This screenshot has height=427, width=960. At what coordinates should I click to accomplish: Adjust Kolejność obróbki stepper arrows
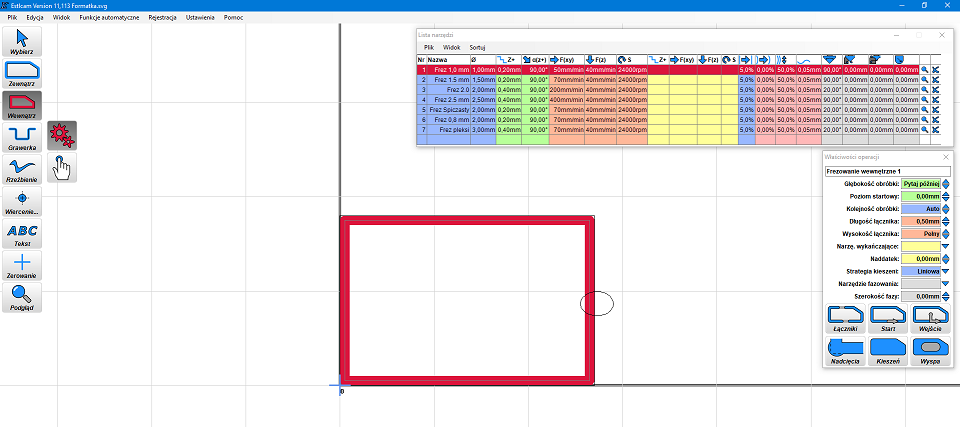click(946, 208)
